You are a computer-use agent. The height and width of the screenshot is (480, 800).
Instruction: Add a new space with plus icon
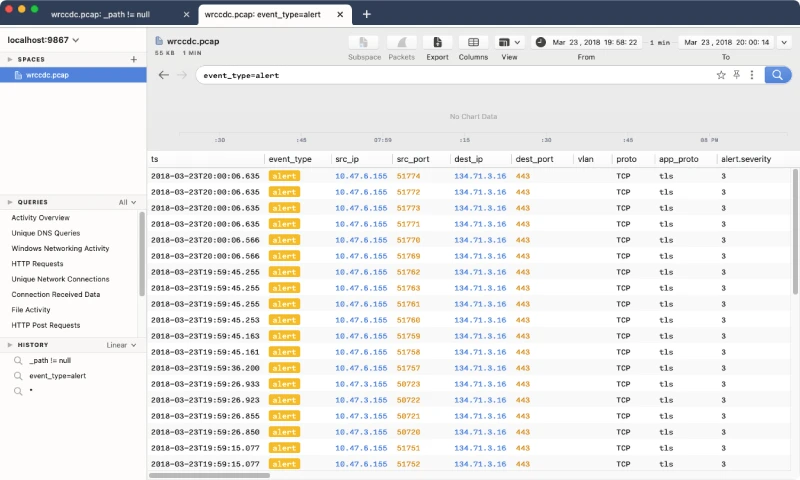(x=134, y=59)
